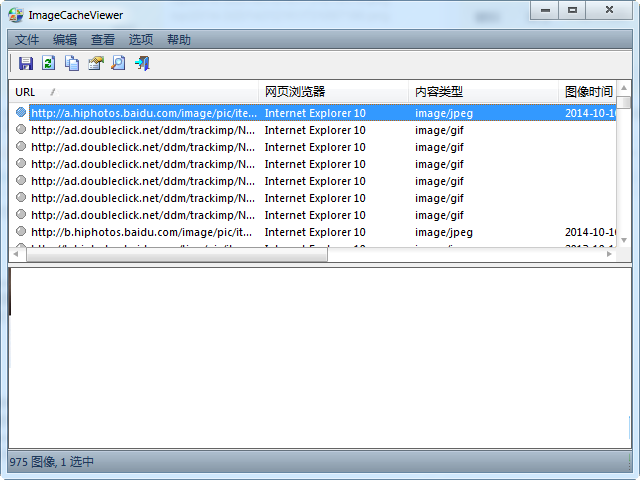Click the Refresh toolbar icon
Viewport: 640px width, 480px height.
tap(48, 64)
